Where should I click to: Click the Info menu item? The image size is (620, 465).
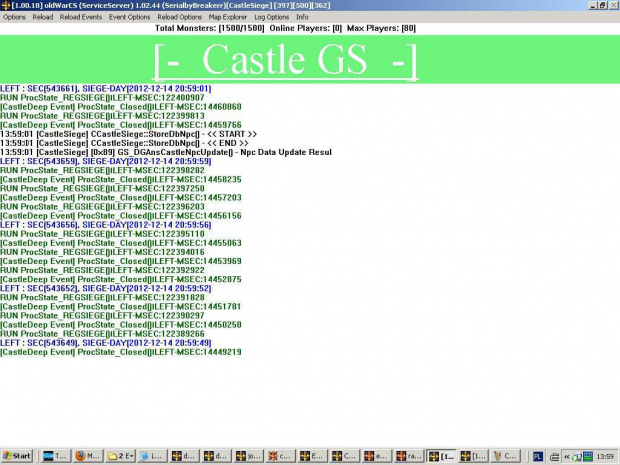tap(302, 17)
